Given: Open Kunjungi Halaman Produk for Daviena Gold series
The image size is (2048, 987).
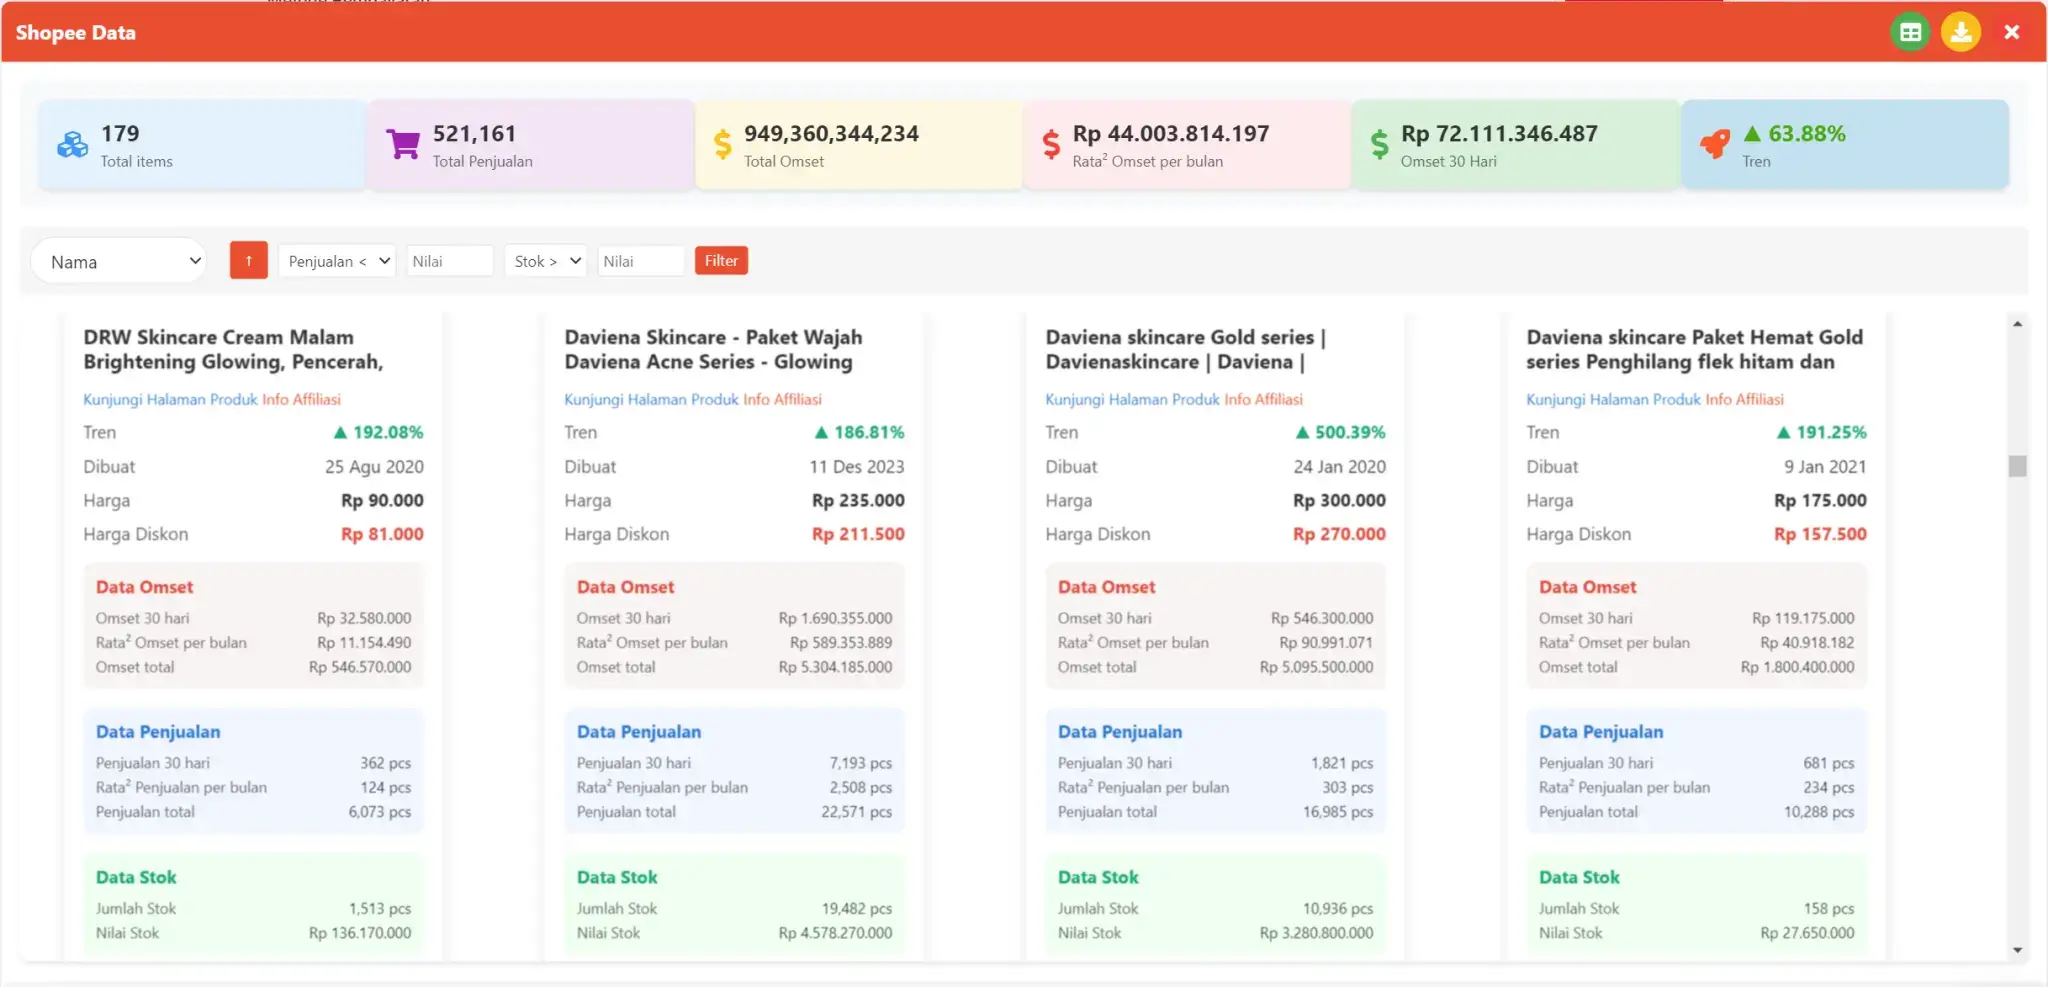Looking at the screenshot, I should [x=1132, y=399].
